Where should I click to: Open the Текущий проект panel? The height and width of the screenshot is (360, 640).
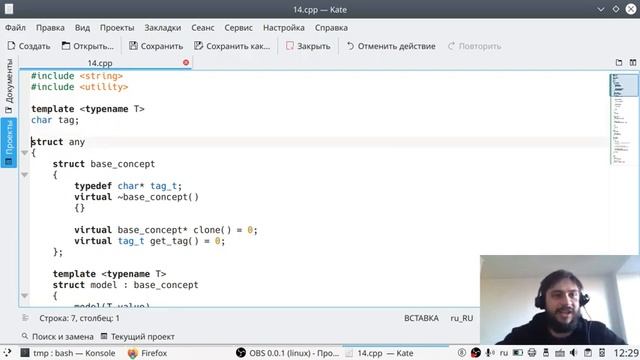tap(138, 336)
